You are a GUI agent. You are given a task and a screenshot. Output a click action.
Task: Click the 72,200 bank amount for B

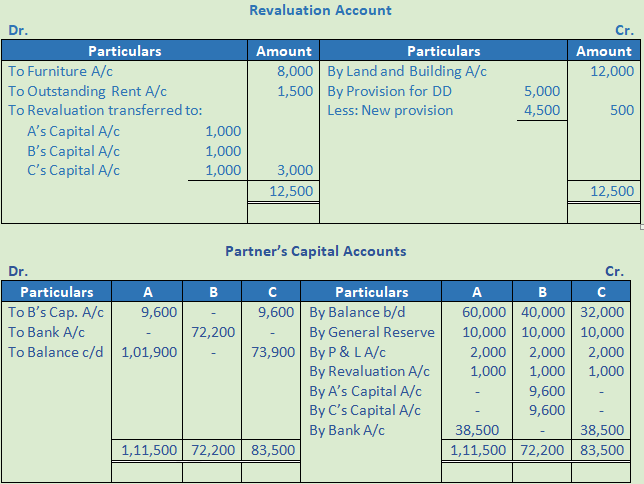tap(213, 332)
